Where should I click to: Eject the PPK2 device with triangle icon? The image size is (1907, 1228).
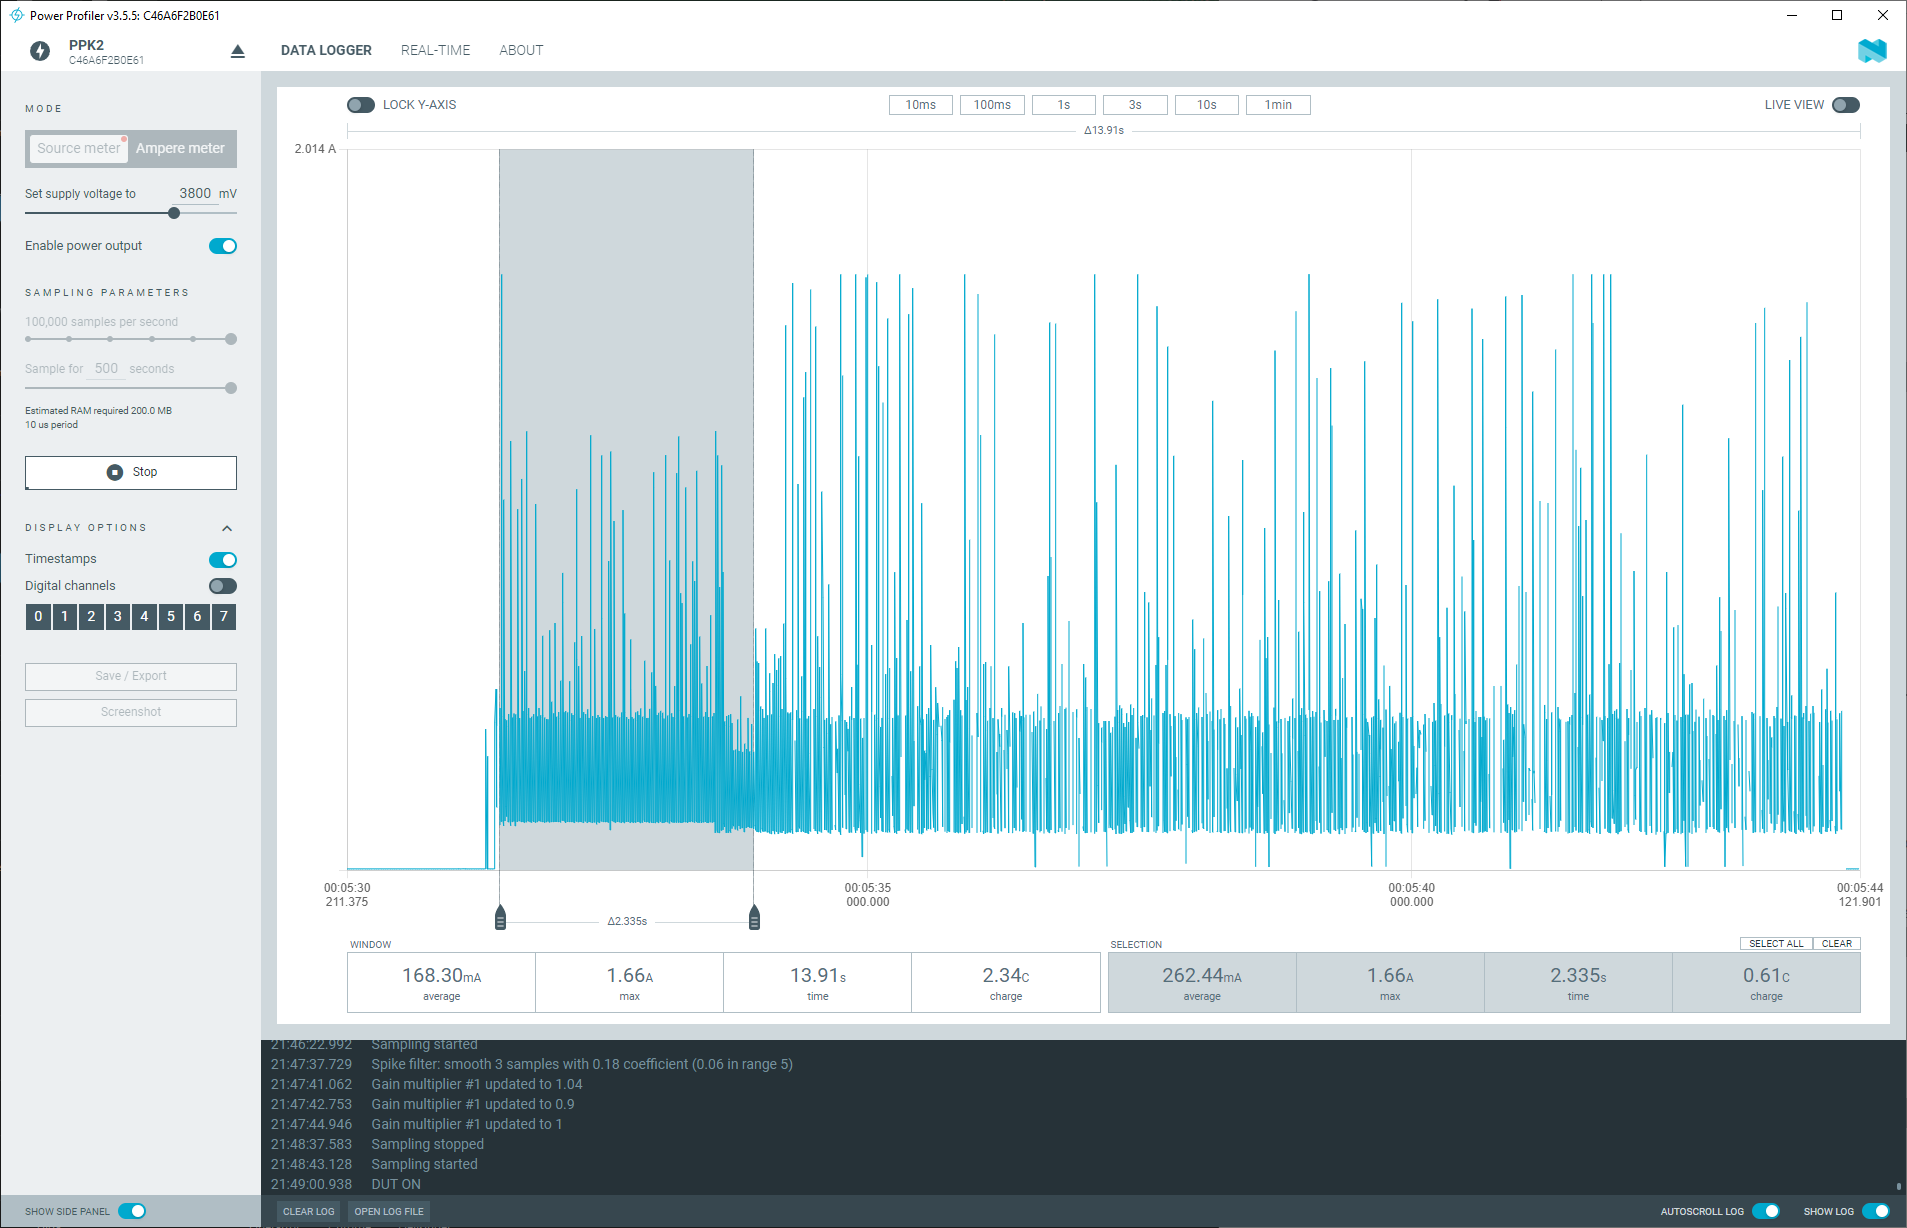pyautogui.click(x=238, y=51)
